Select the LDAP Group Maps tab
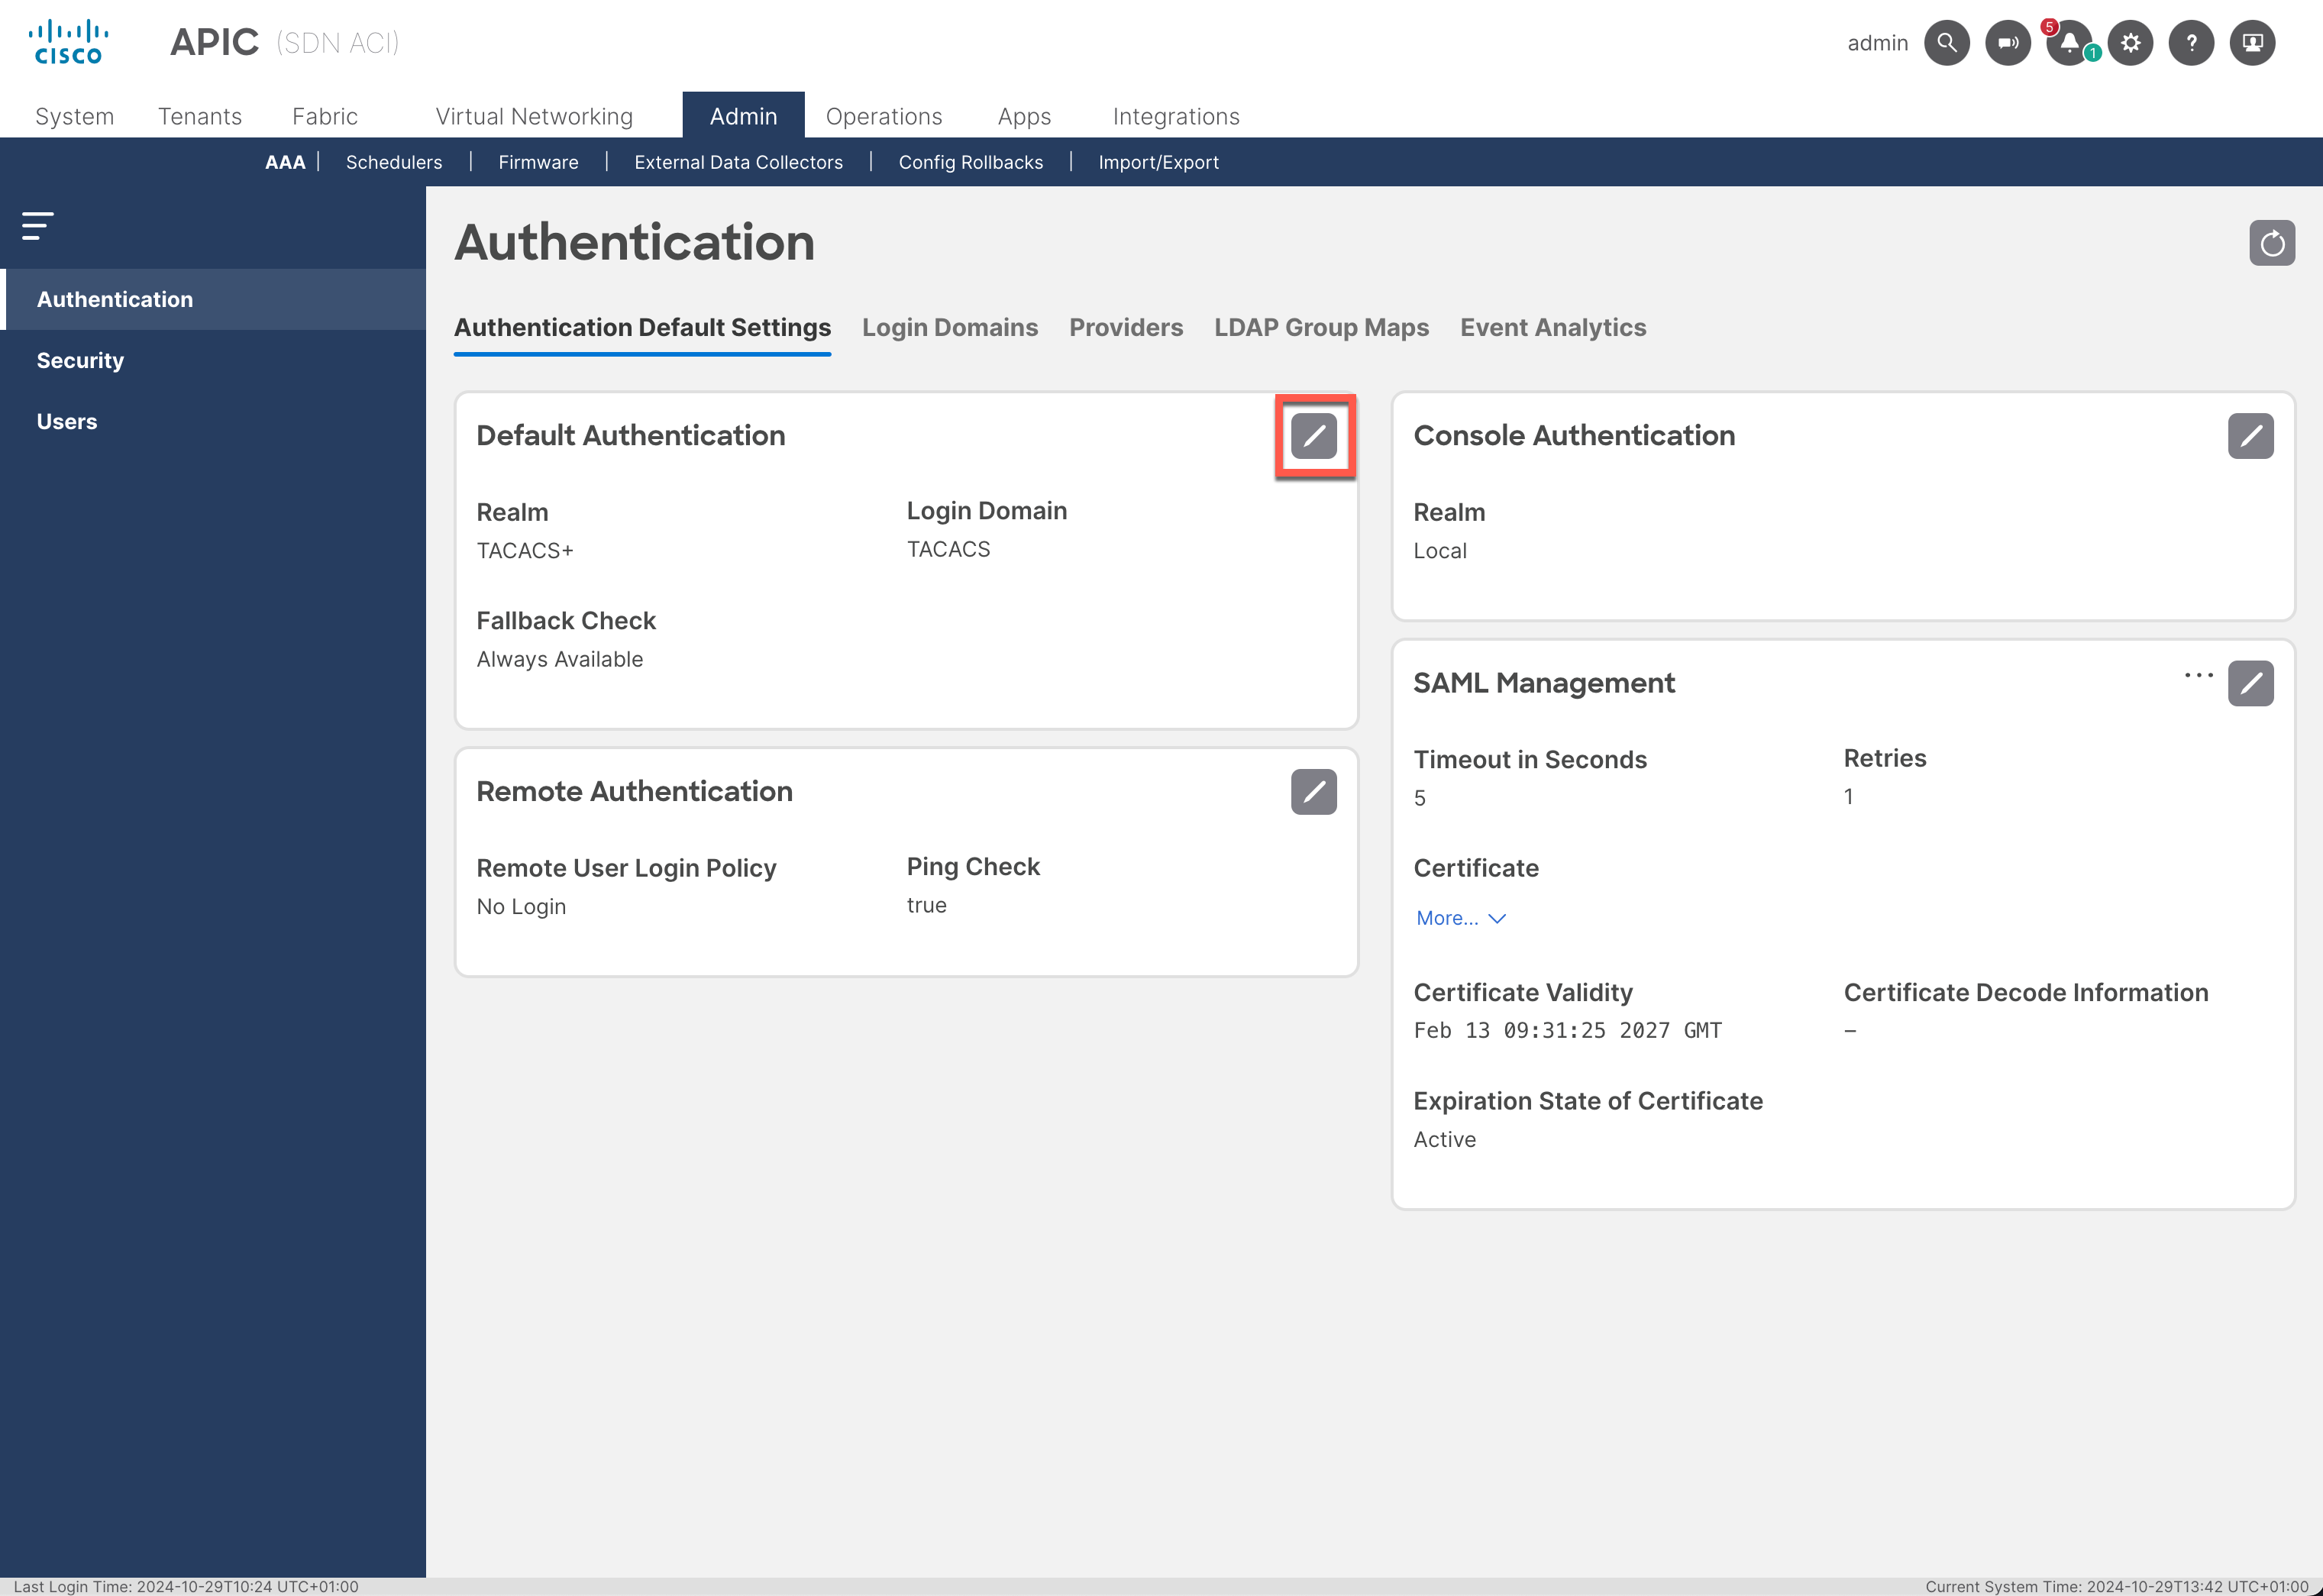Viewport: 2323px width, 1596px height. point(1321,327)
